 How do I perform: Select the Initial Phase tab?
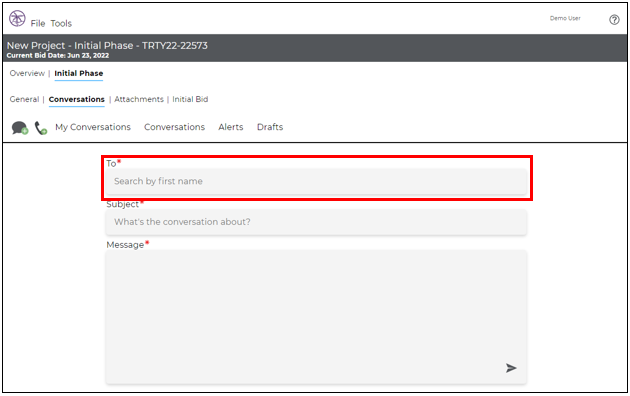(79, 73)
